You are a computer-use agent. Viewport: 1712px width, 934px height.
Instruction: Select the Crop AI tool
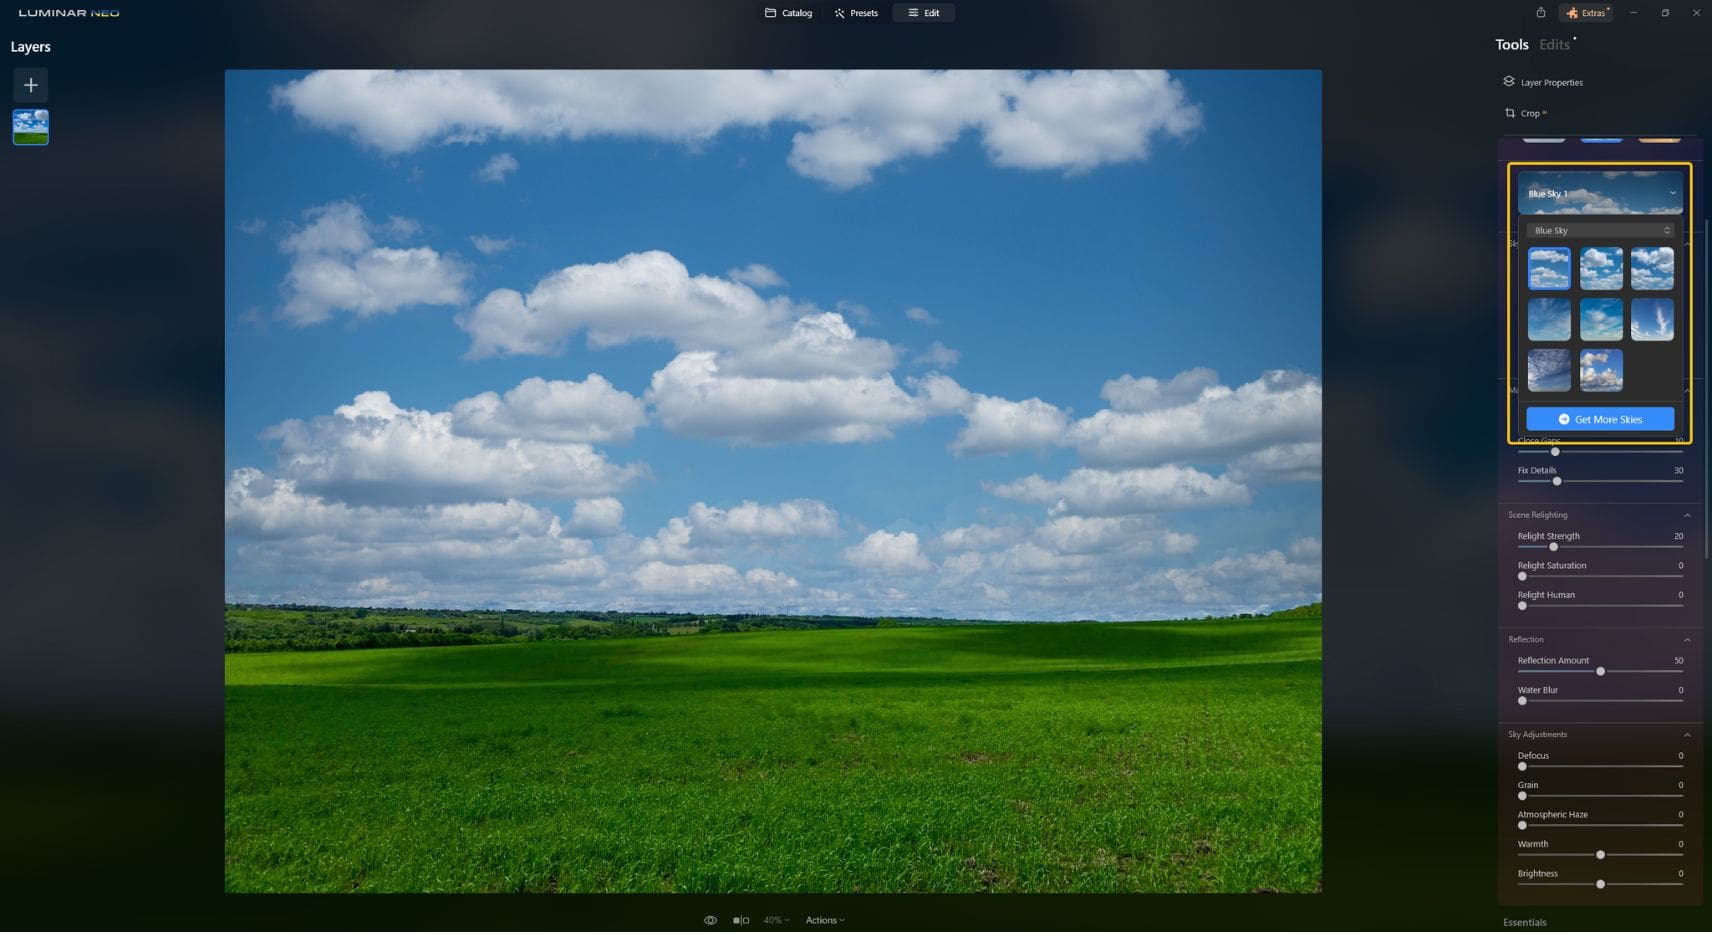[1528, 113]
